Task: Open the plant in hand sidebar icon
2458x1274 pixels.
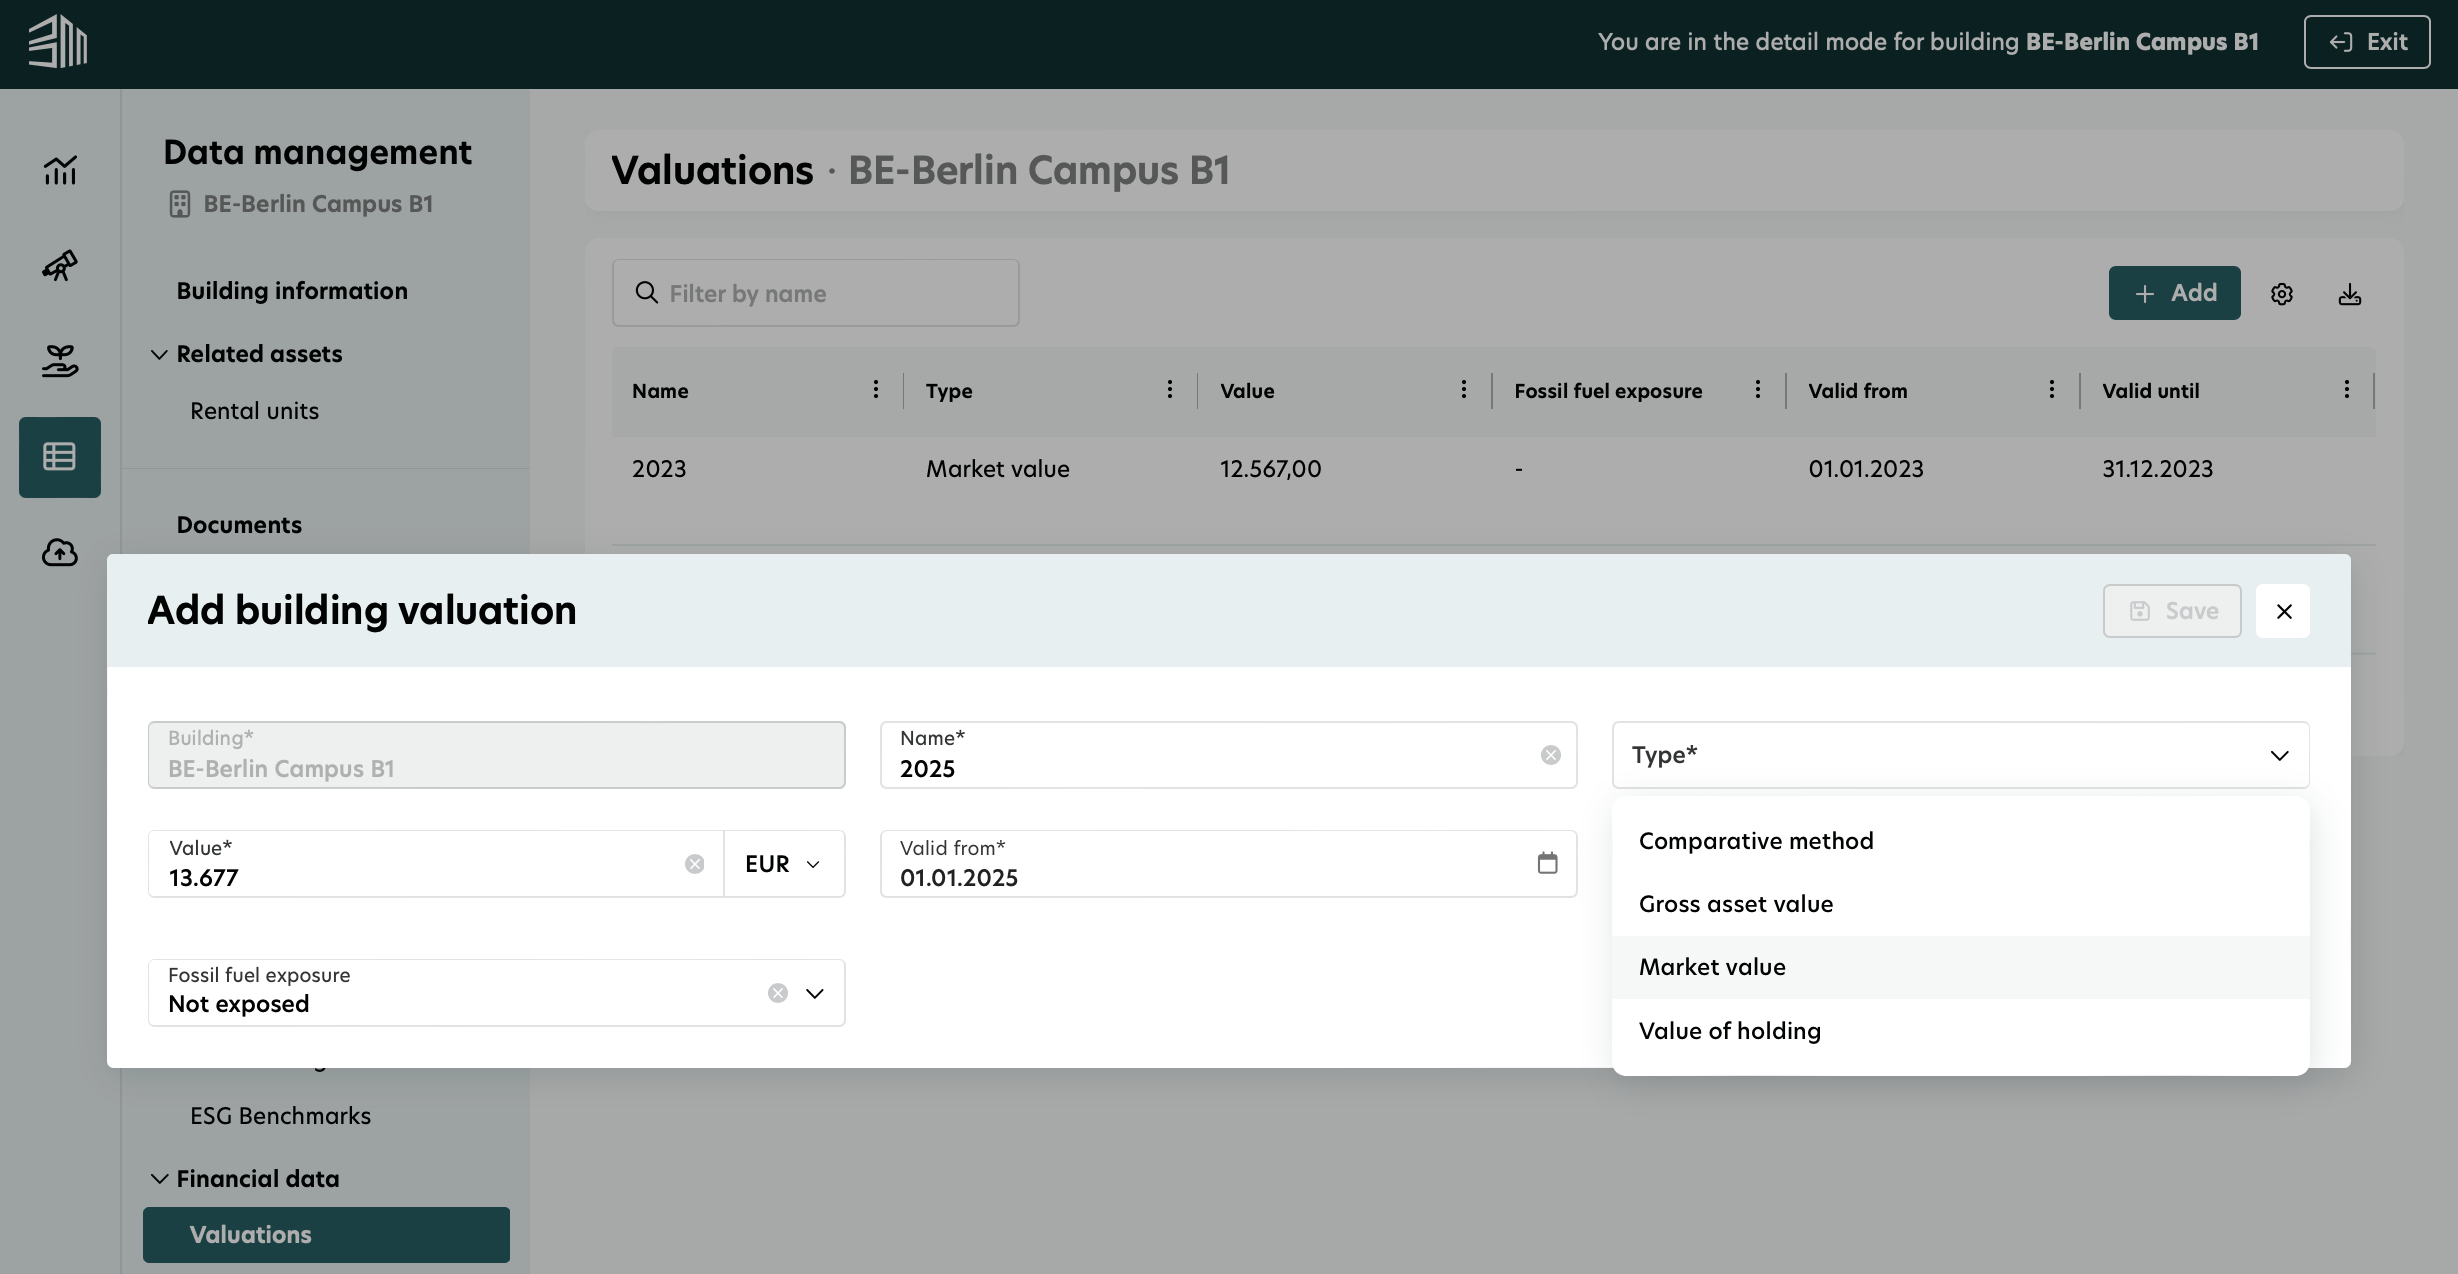Action: [60, 360]
